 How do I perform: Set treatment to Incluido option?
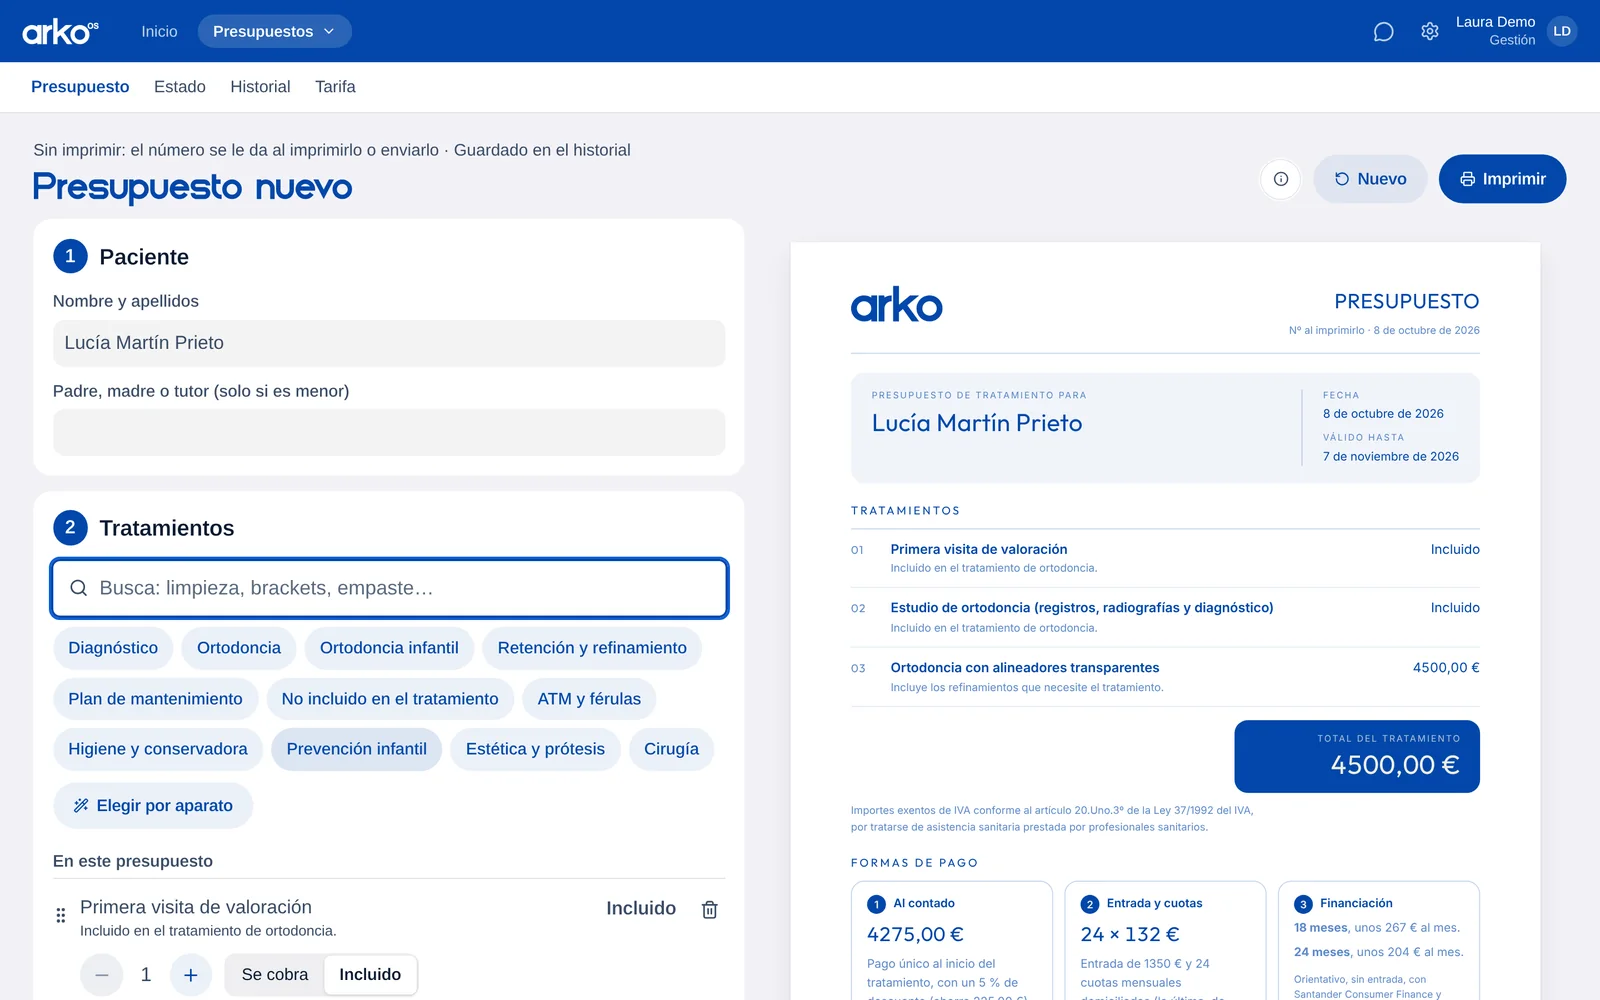point(370,975)
